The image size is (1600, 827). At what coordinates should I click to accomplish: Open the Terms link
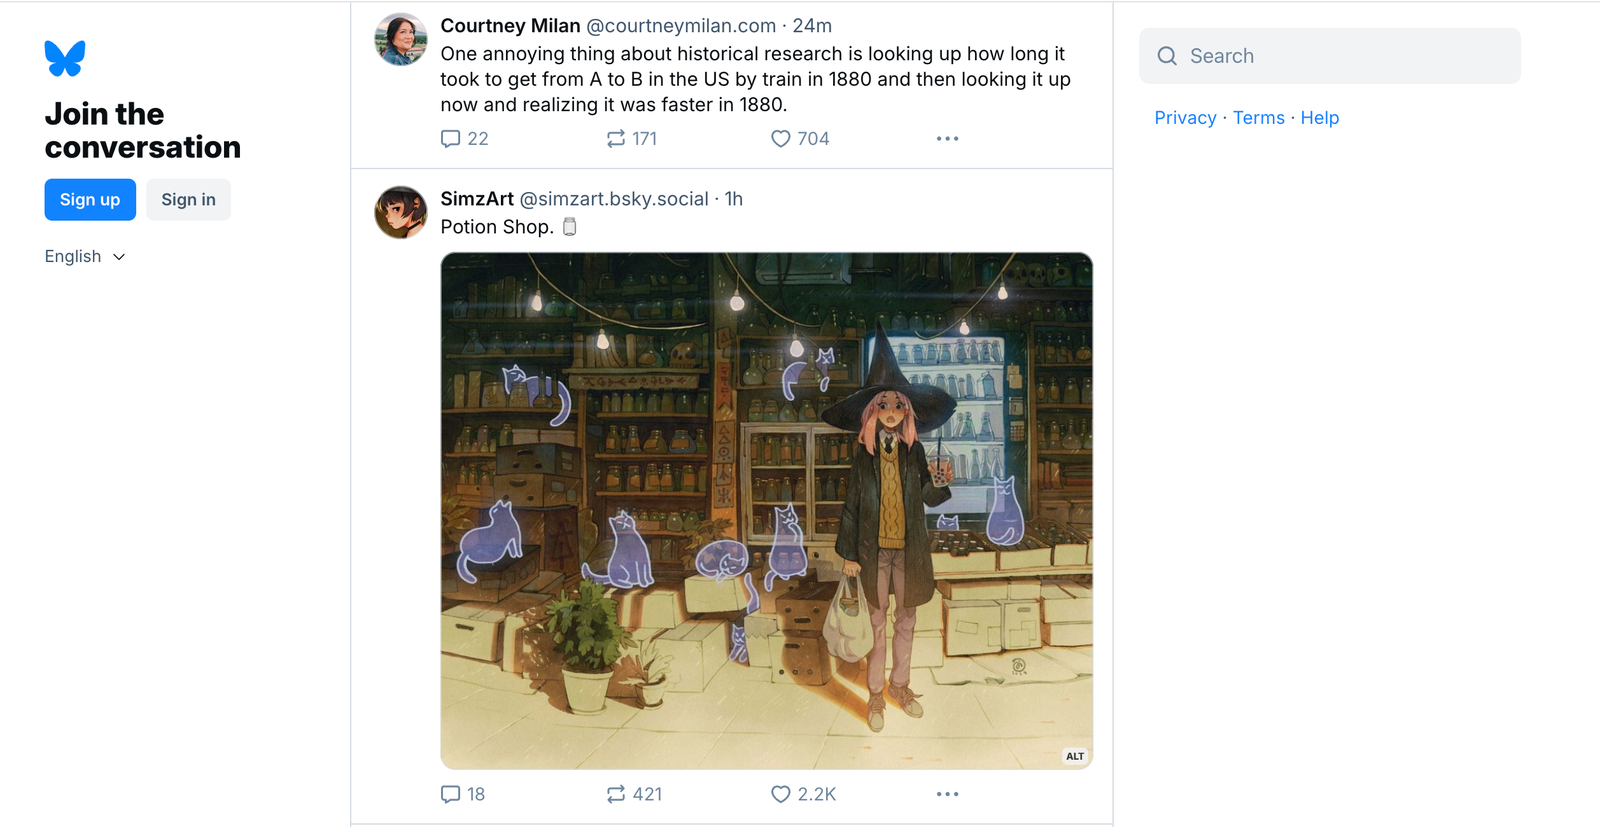(x=1258, y=118)
